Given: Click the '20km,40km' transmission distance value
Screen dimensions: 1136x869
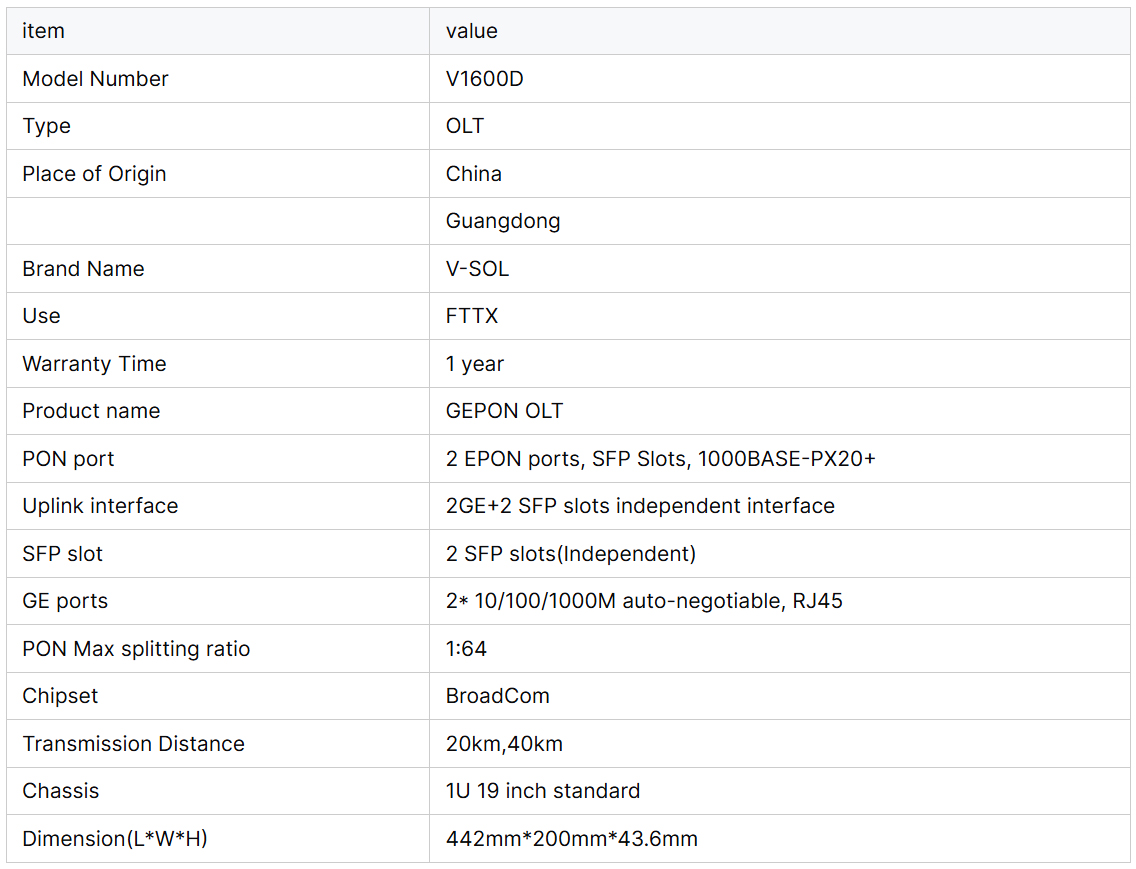Looking at the screenshot, I should (x=504, y=744).
